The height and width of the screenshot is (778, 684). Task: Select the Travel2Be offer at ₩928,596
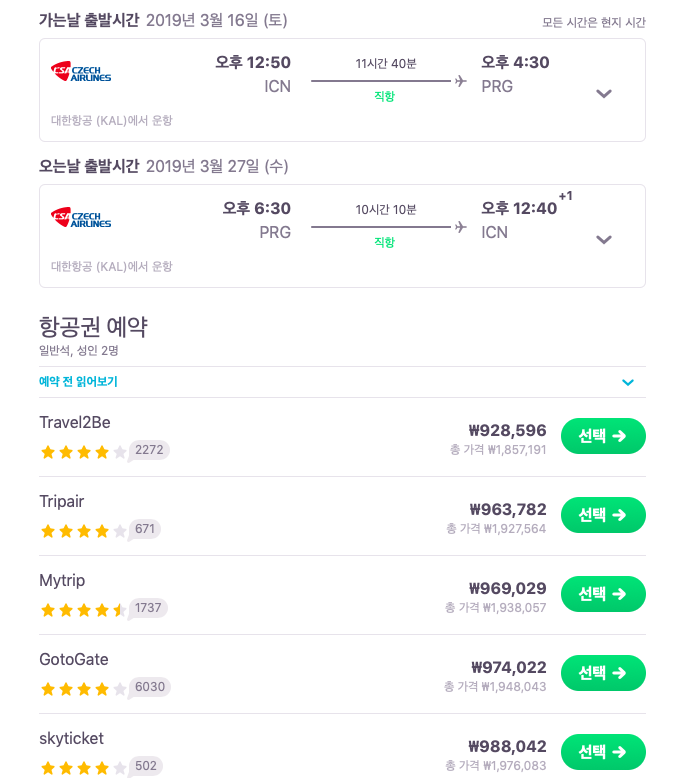[603, 436]
